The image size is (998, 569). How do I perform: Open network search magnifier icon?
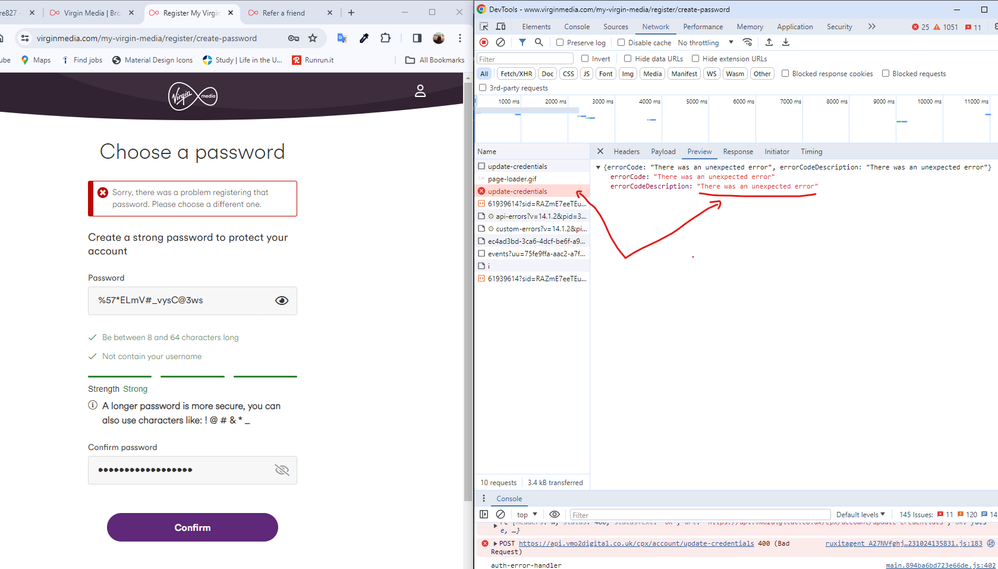tap(538, 43)
